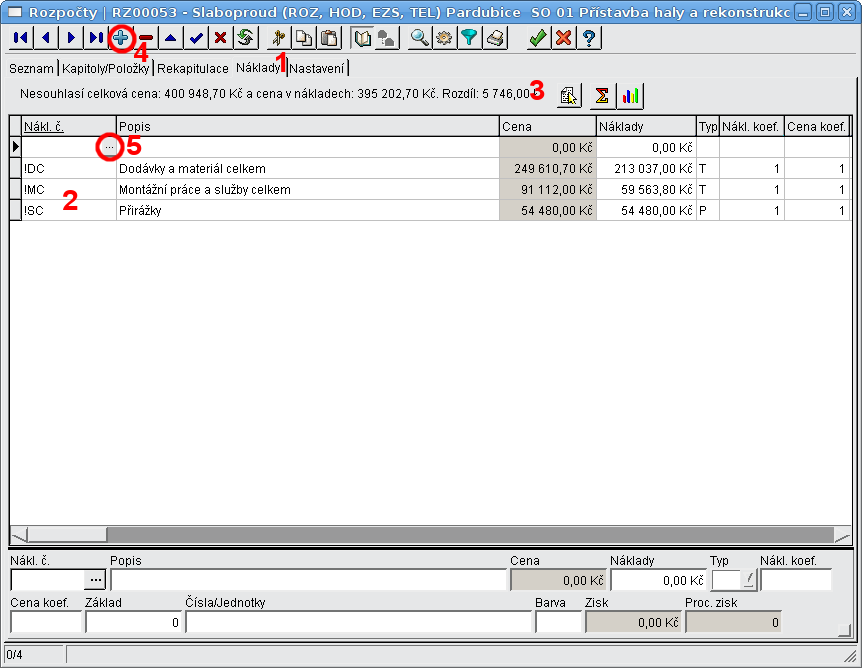Open the Typ dropdown in bottom form
Screen dimensions: 862x668
coord(747,579)
